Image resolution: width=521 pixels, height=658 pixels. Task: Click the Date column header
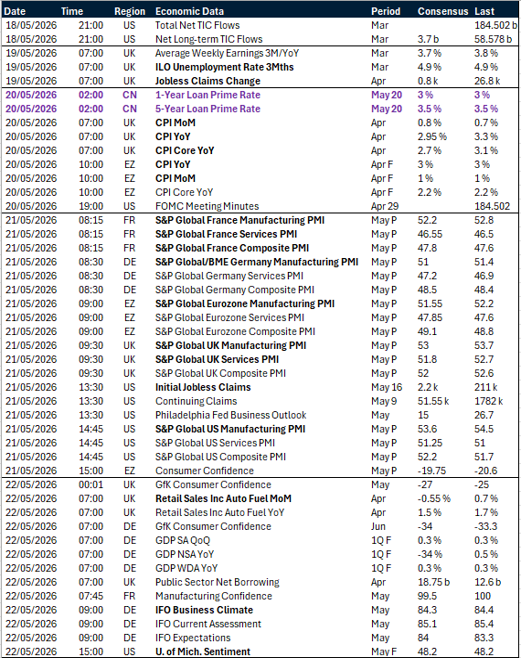[15, 11]
